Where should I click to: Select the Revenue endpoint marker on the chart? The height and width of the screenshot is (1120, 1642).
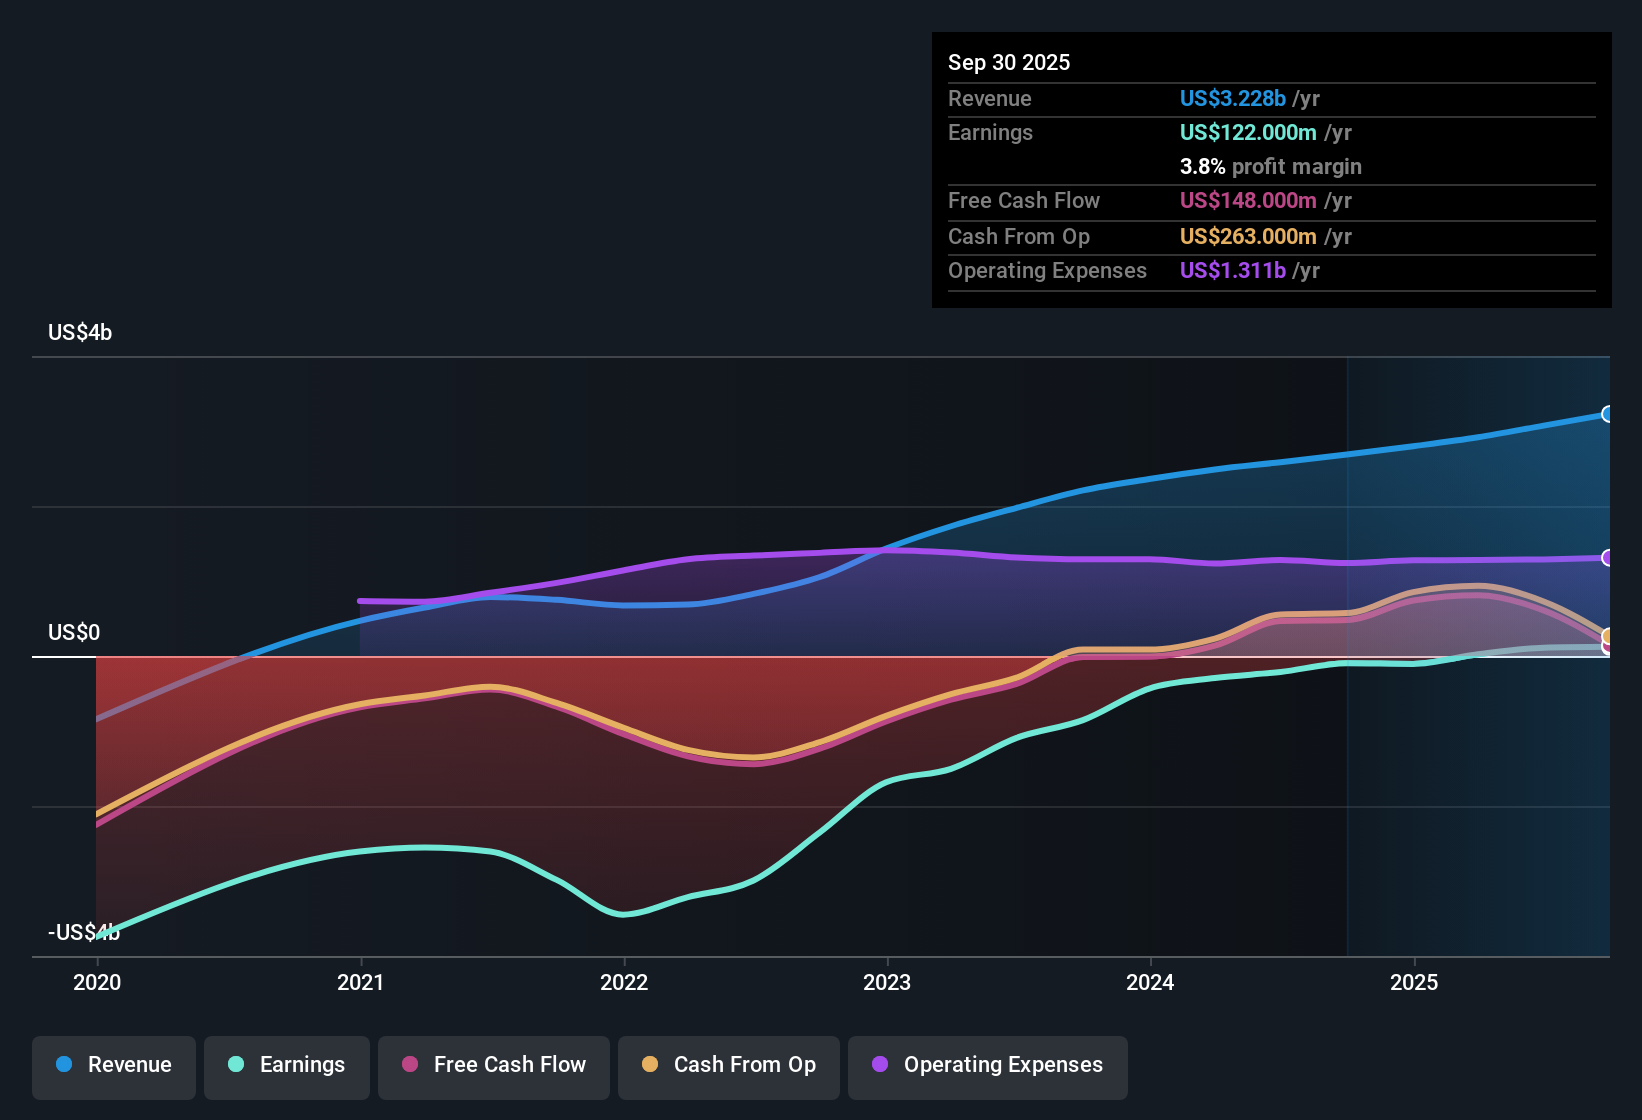(1608, 413)
